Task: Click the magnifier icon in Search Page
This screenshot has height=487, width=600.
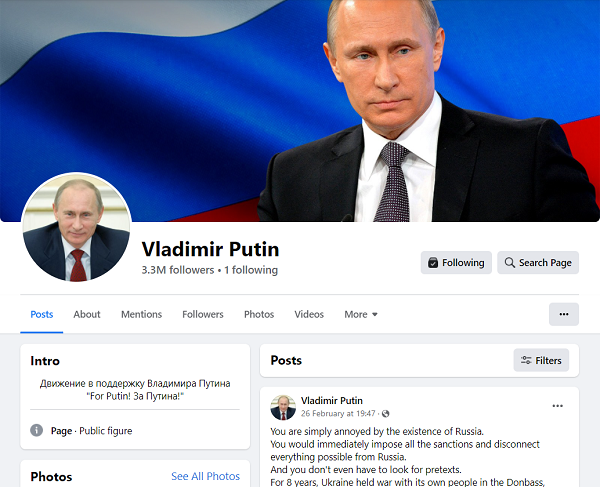Action: pos(510,263)
